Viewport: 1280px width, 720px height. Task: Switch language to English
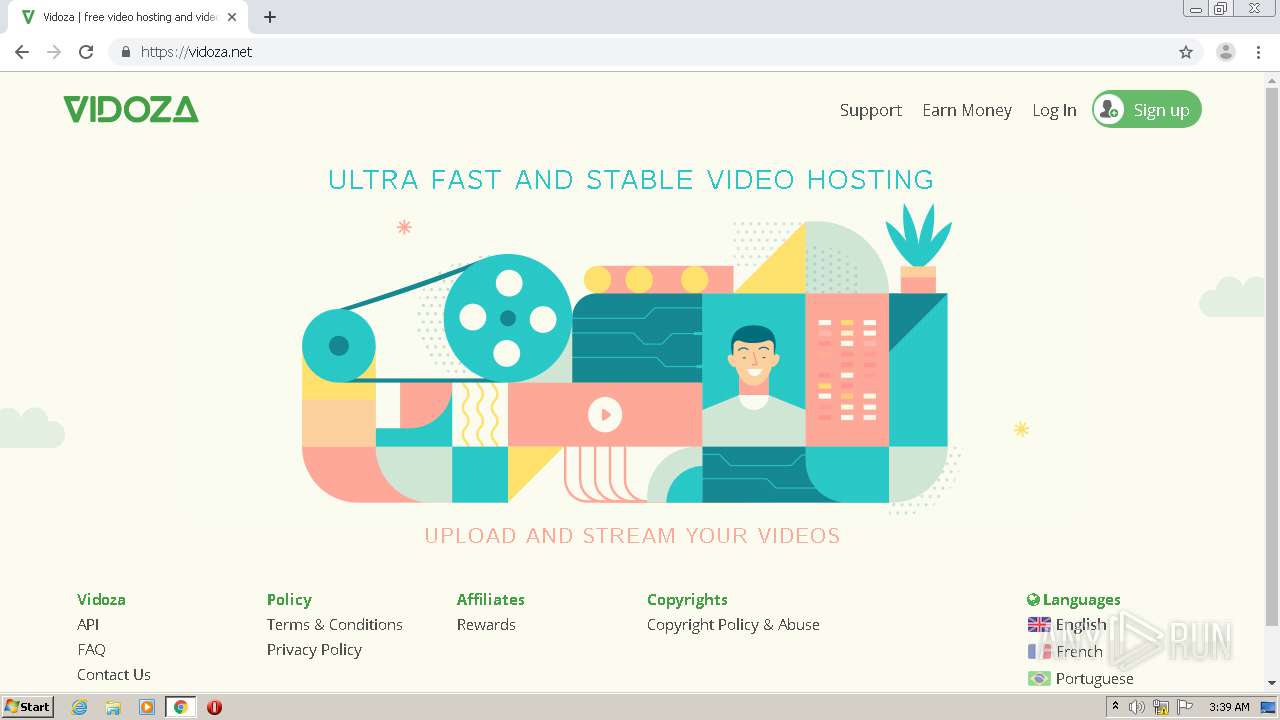coord(1081,625)
